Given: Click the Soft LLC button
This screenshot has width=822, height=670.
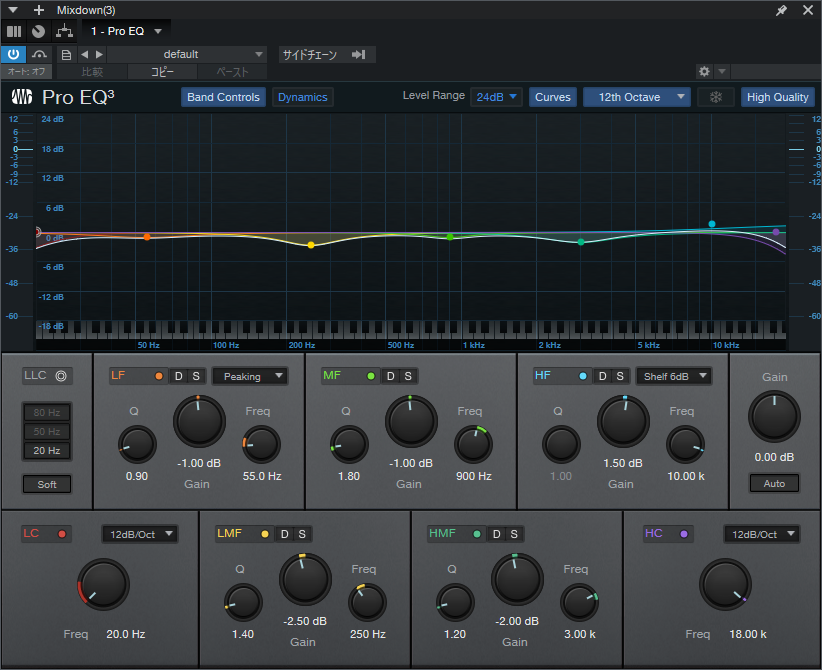Looking at the screenshot, I should pyautogui.click(x=47, y=484).
